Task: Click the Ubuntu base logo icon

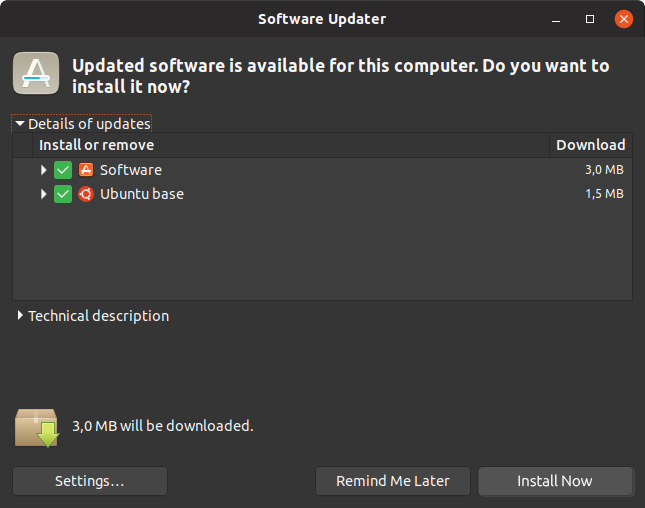Action: (x=86, y=194)
